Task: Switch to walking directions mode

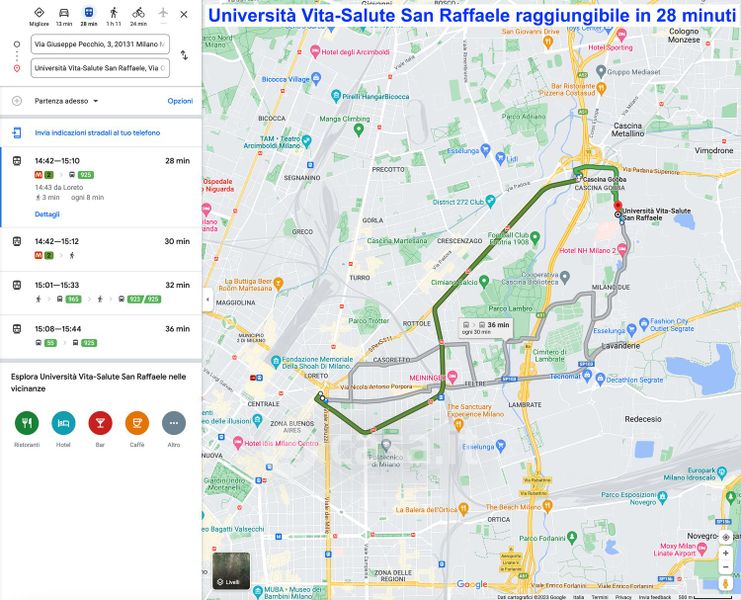Action: click(113, 14)
